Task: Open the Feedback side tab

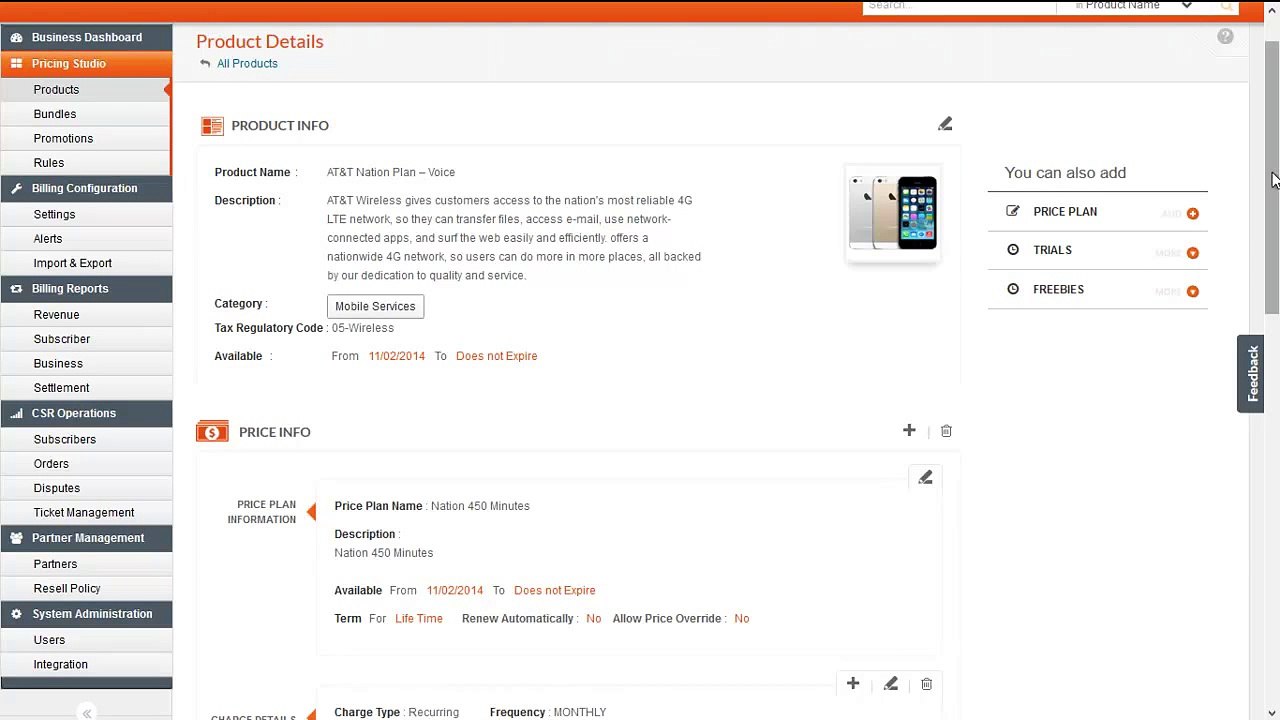Action: coord(1251,373)
